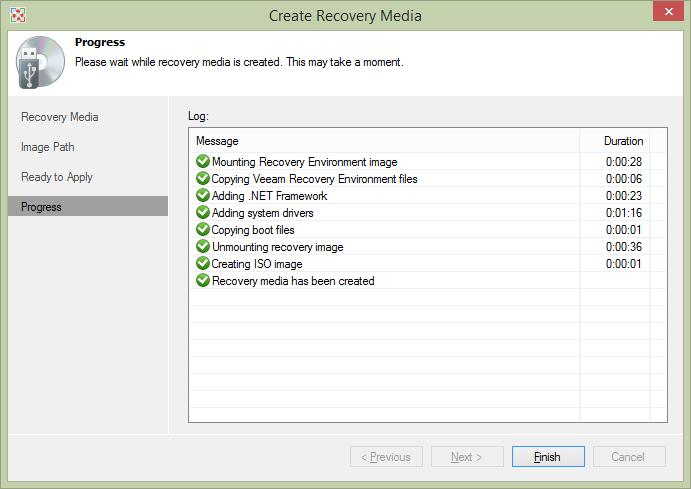Viewport: 691px width, 489px height.
Task: Click success icon next to Adding system drivers
Action: (x=203, y=213)
